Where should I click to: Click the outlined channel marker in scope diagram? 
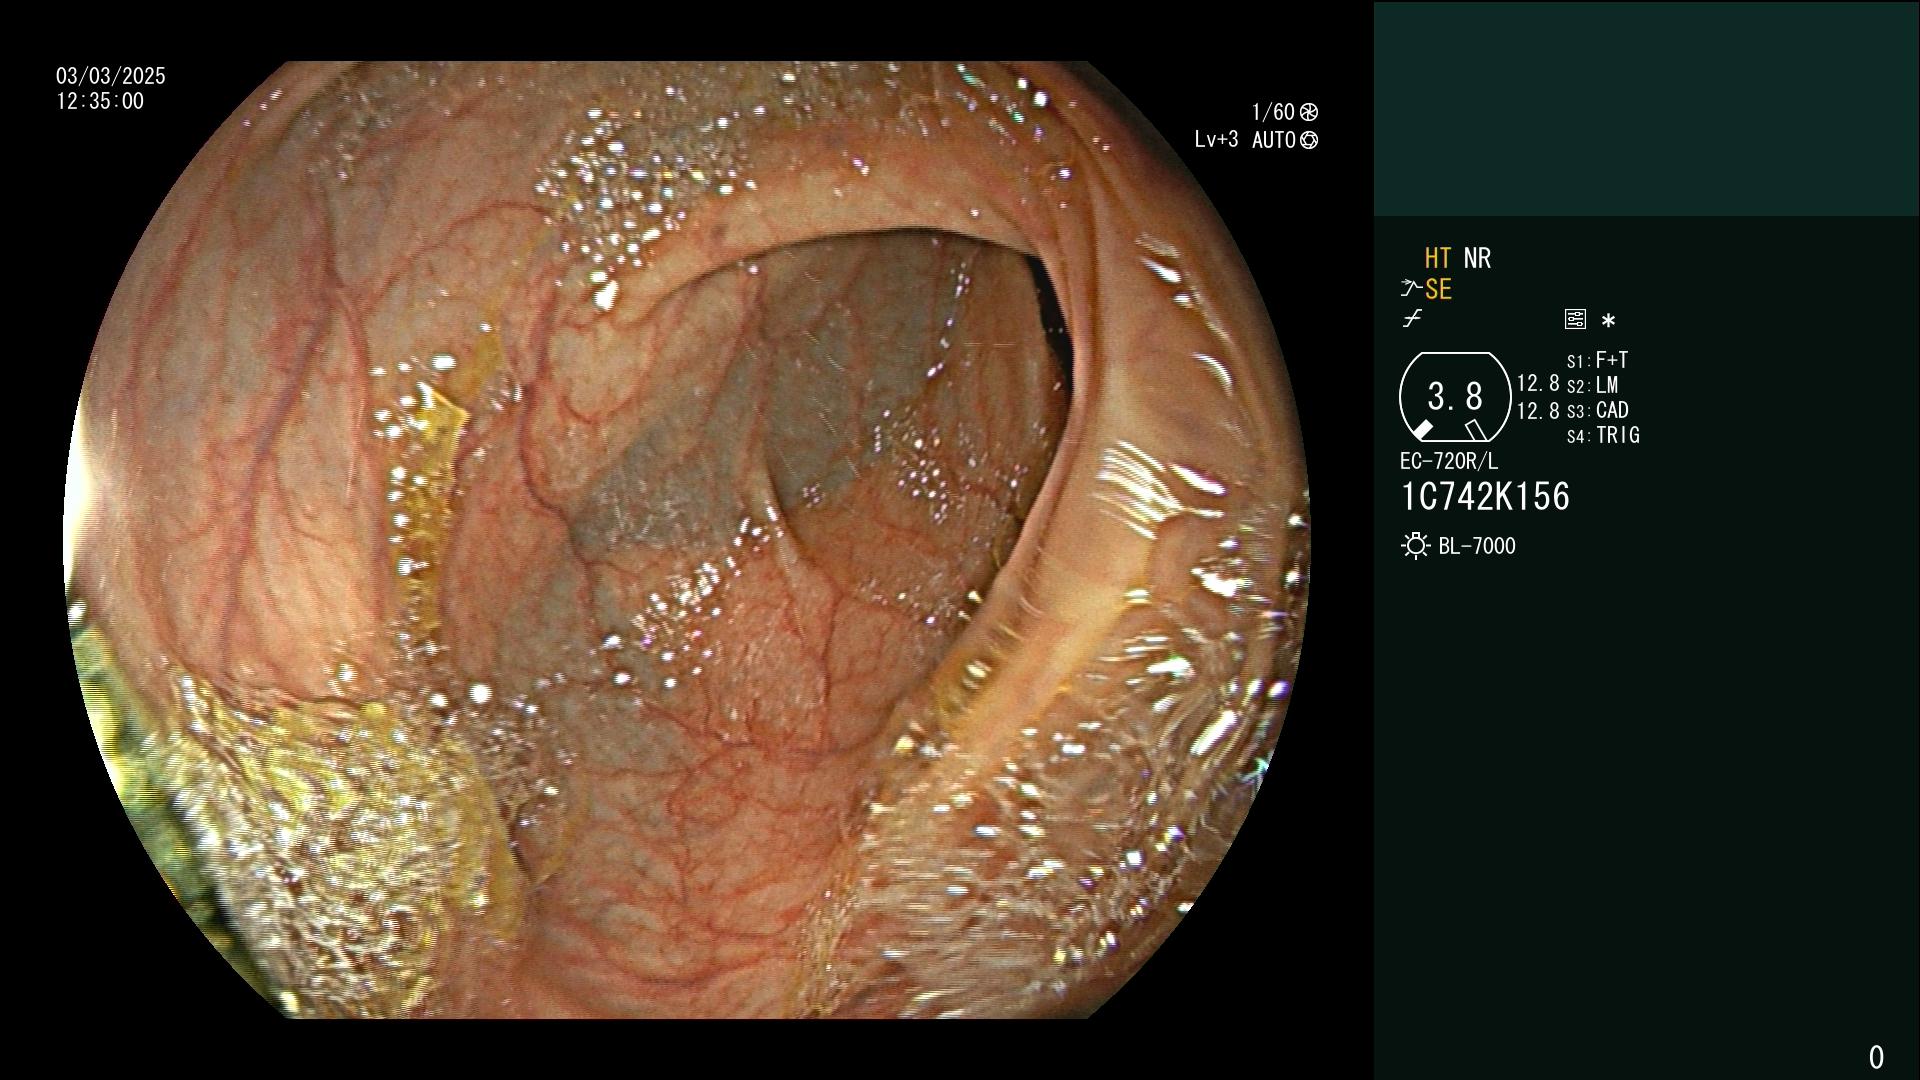[x=1475, y=430]
